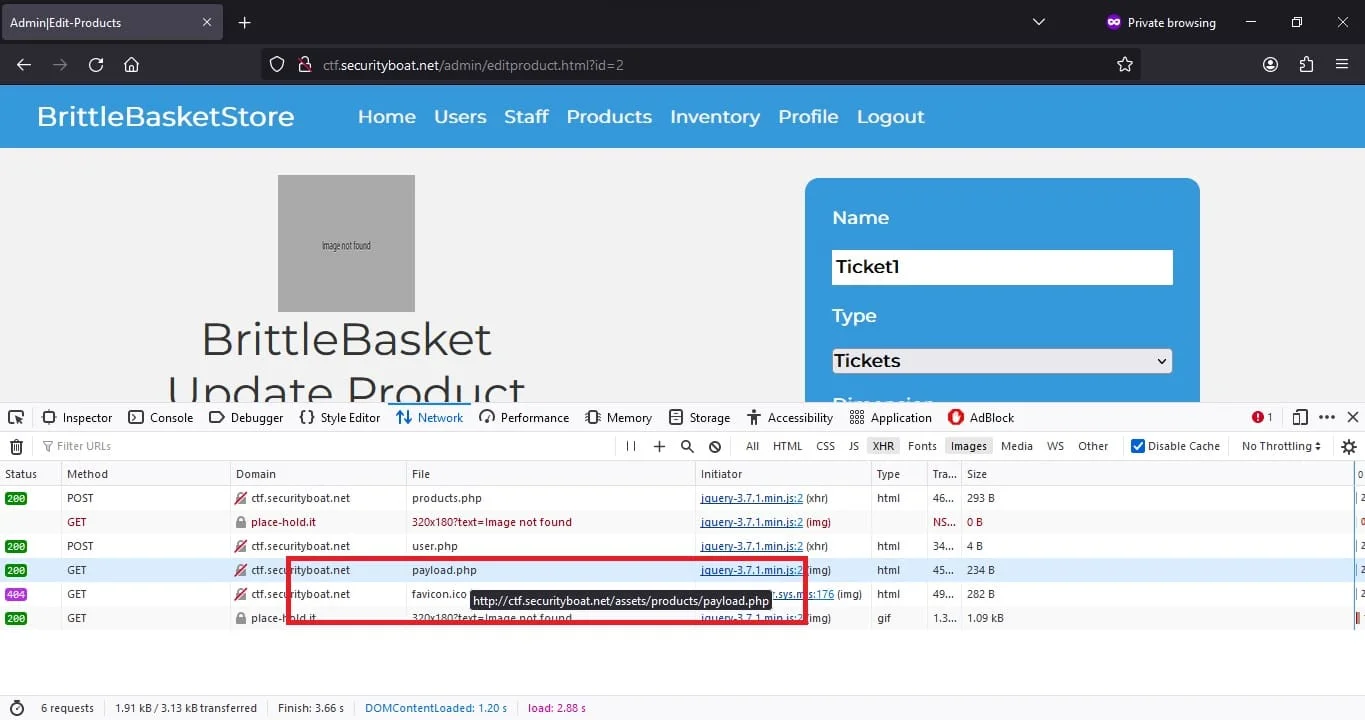This screenshot has height=720, width=1365.
Task: Open the No Throttling dropdown
Action: point(1281,446)
